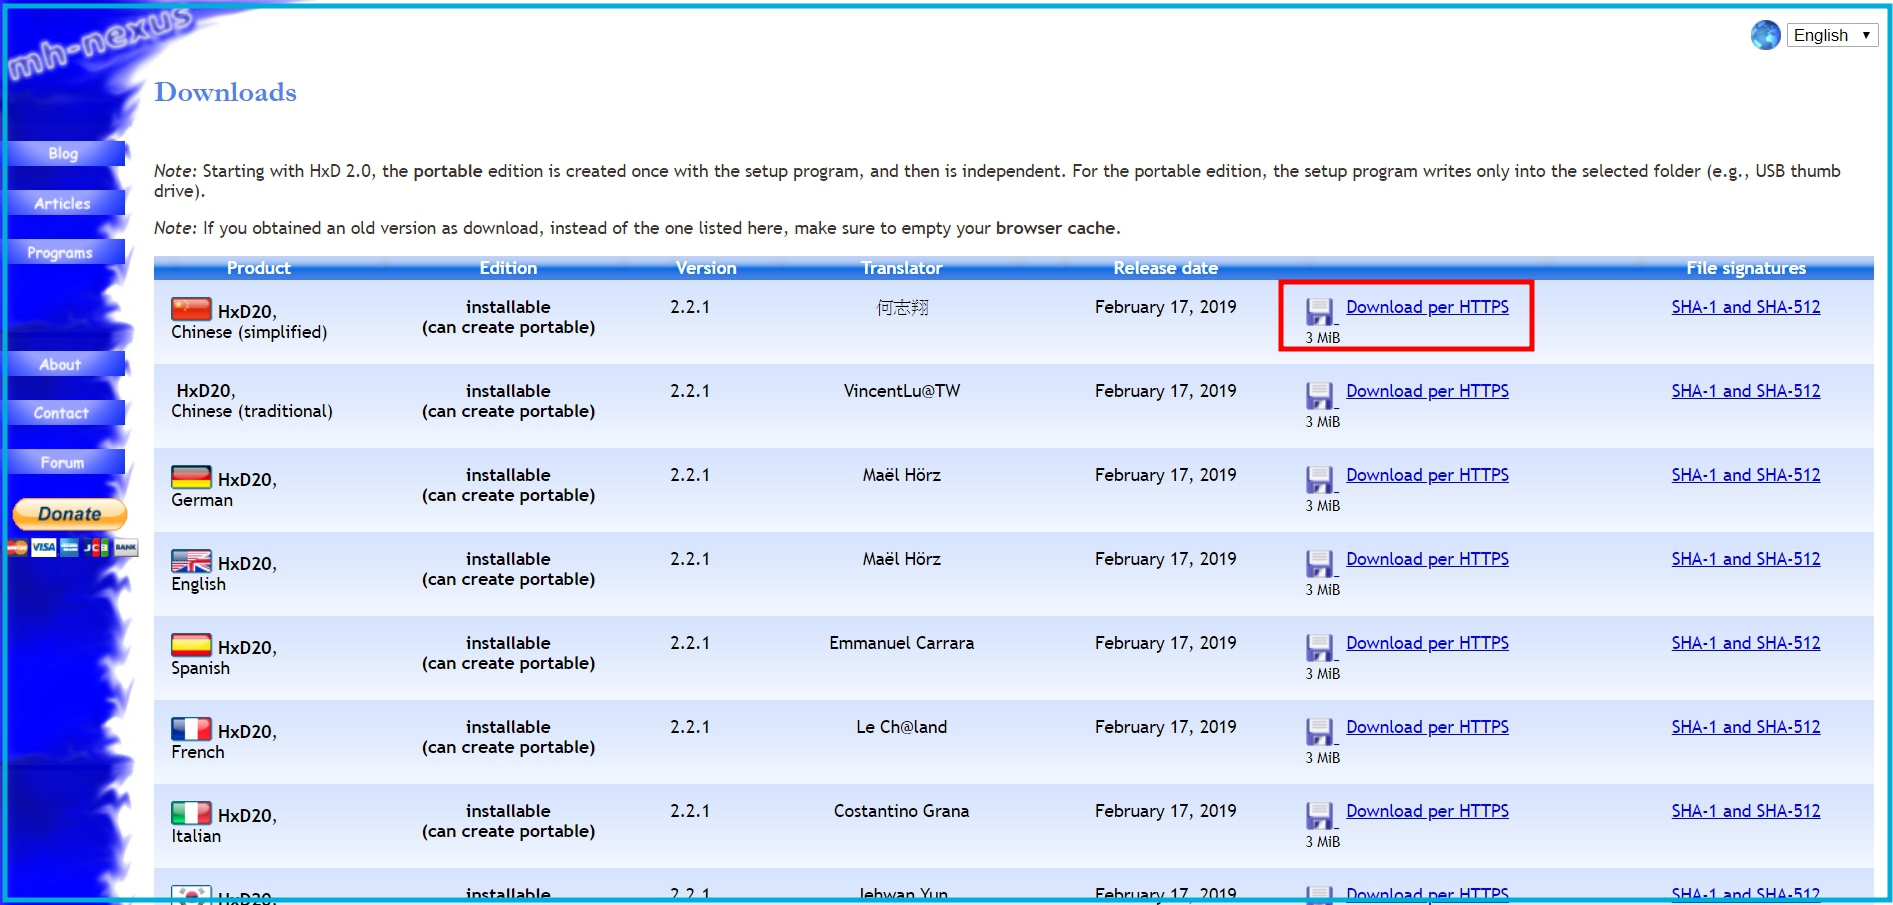Open the Contact menu item
The image size is (1893, 905).
66,413
